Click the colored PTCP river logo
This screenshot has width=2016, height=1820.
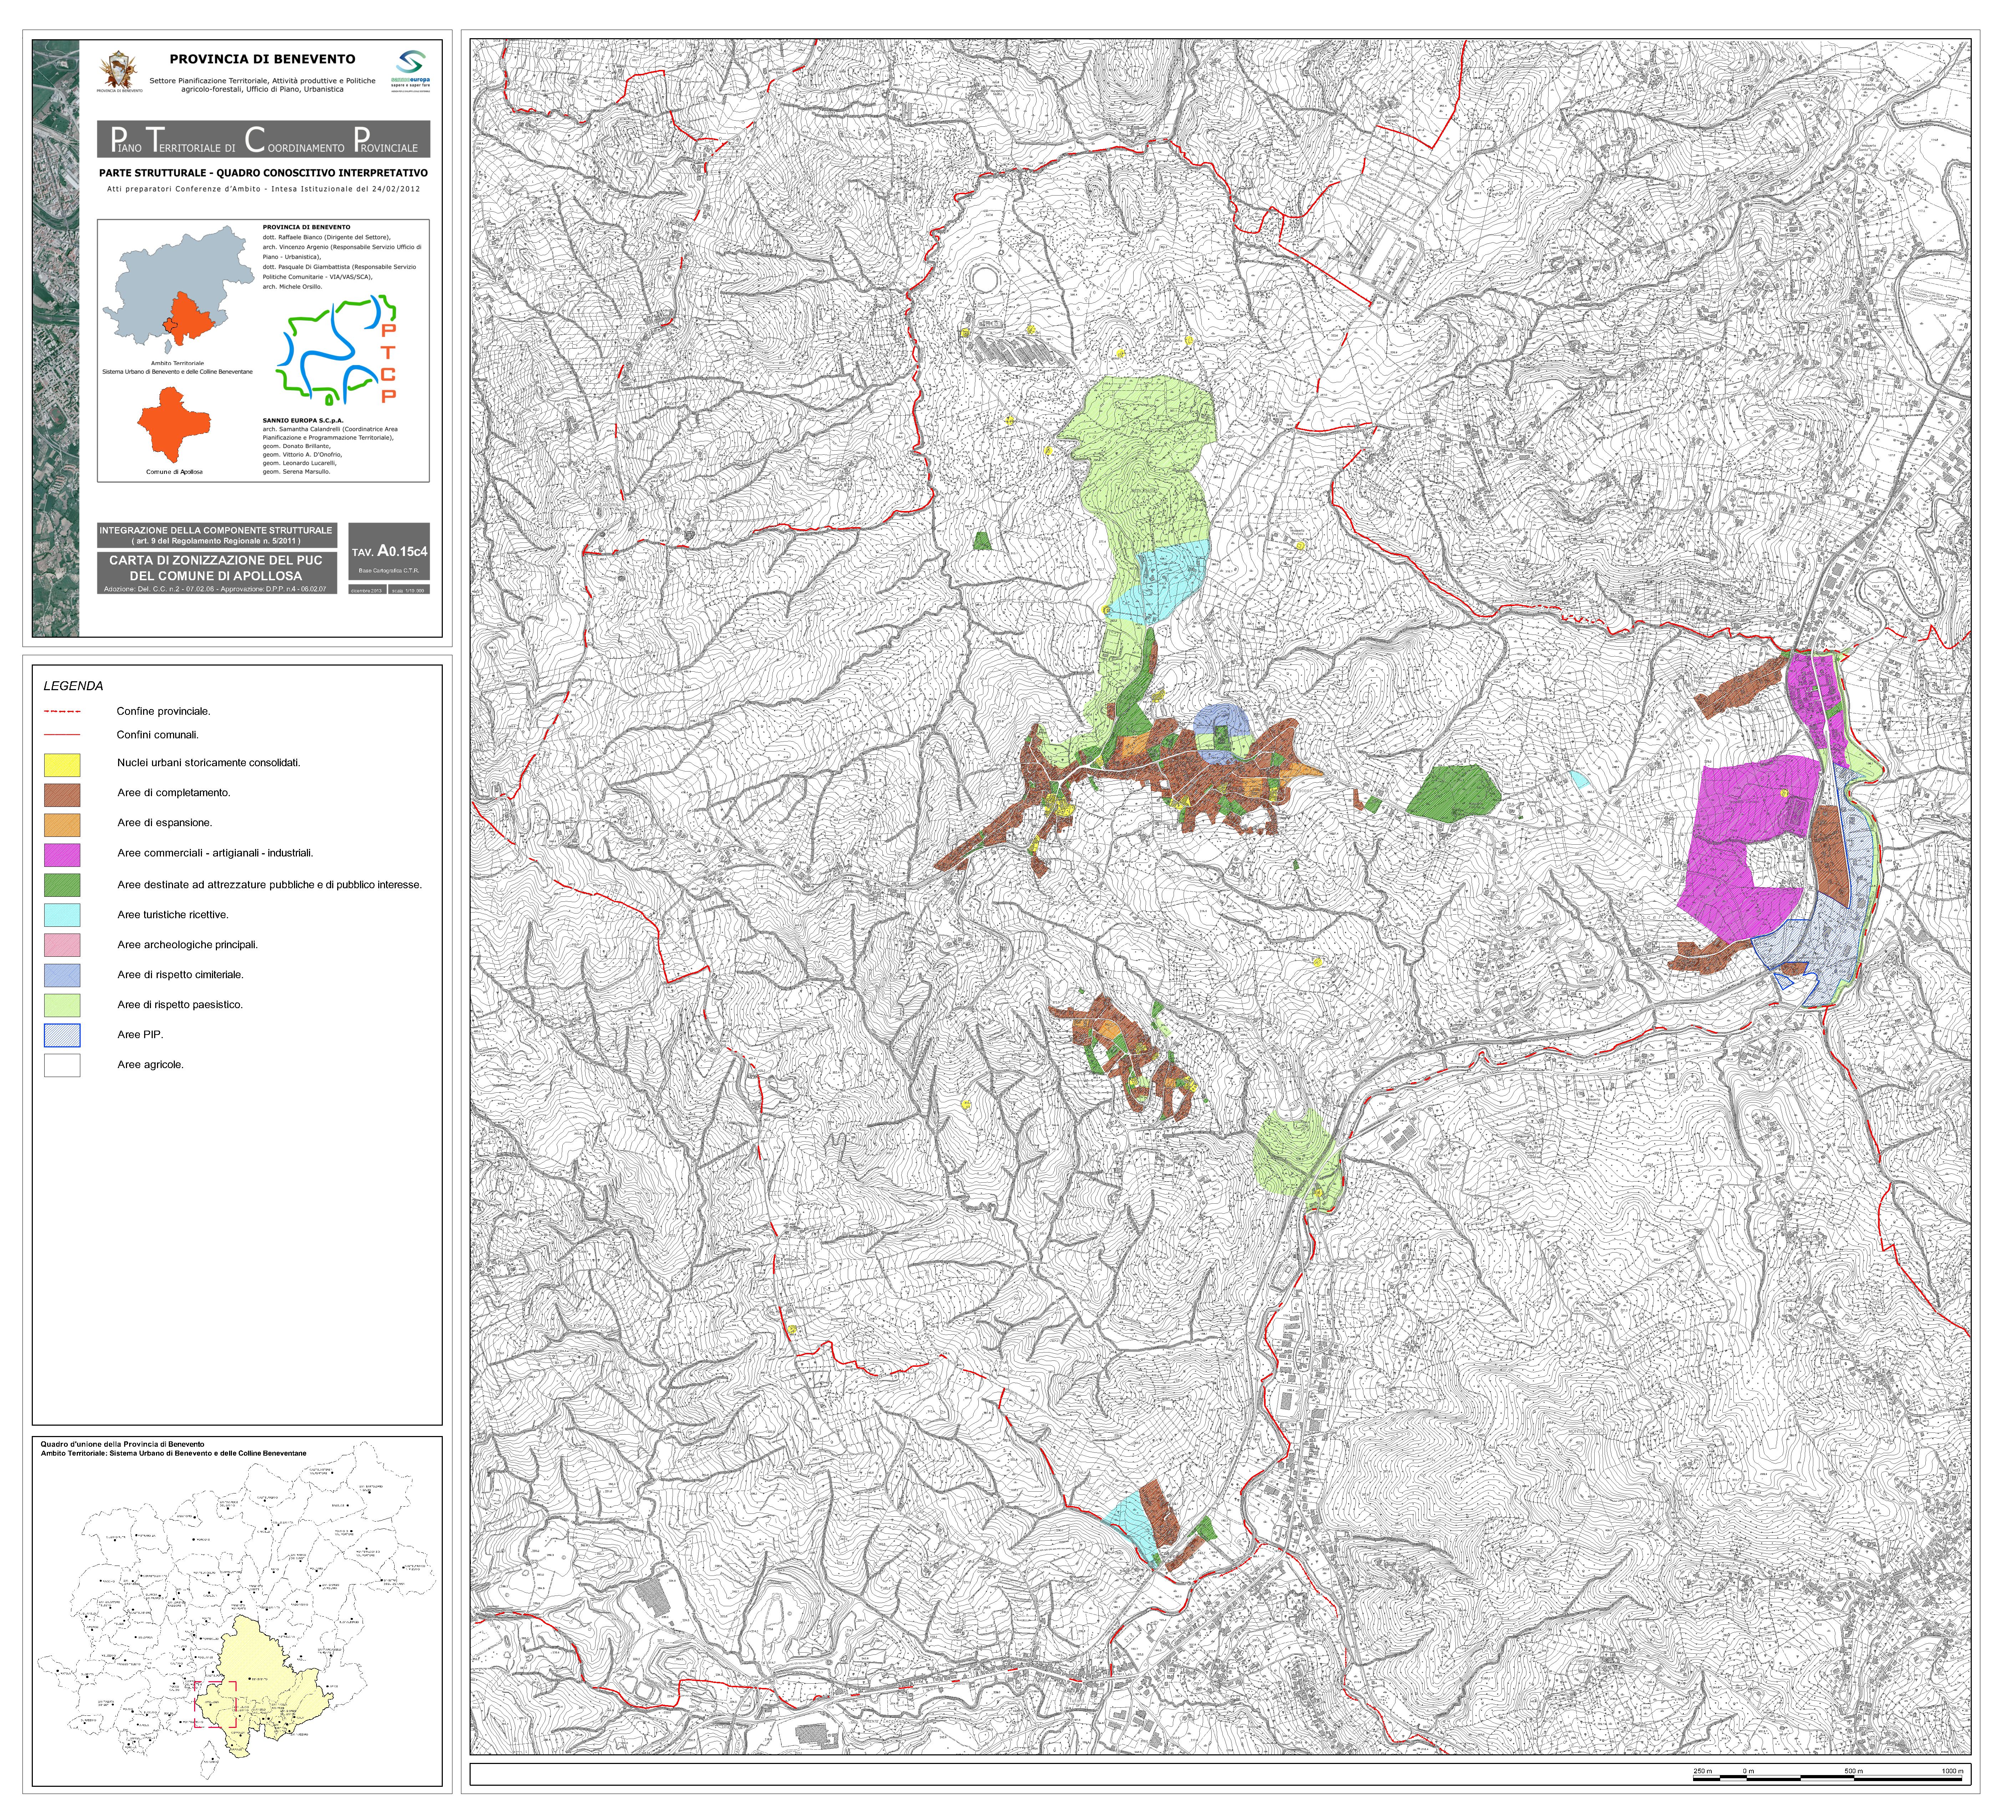(337, 350)
